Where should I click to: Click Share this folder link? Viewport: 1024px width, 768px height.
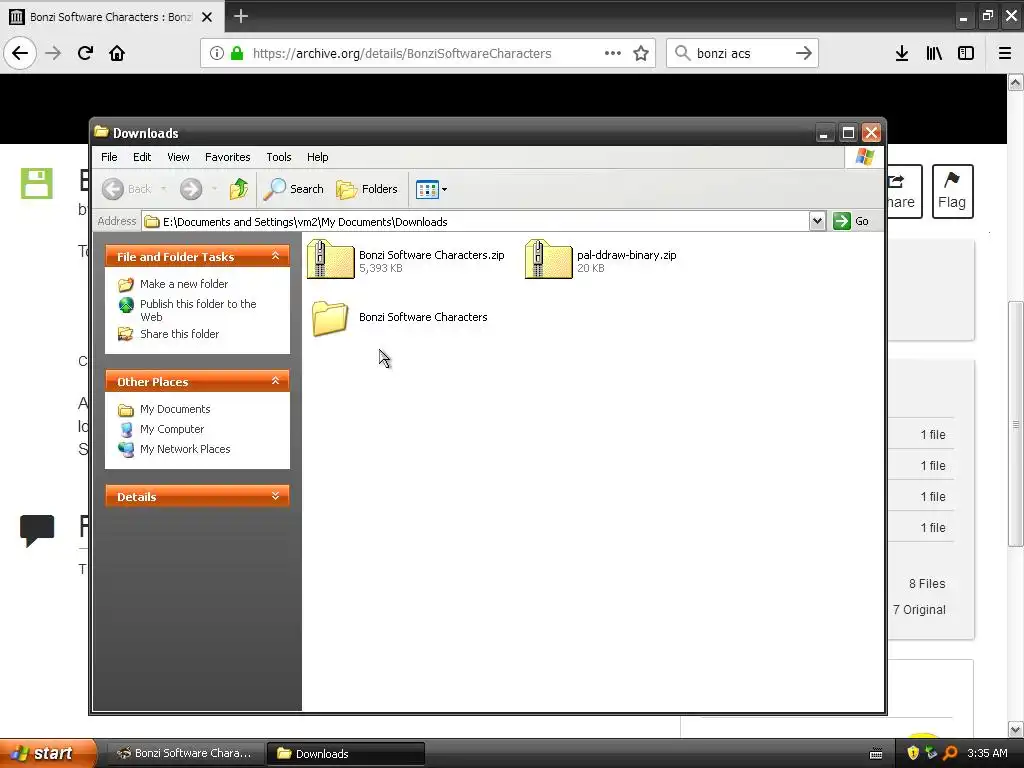(180, 334)
